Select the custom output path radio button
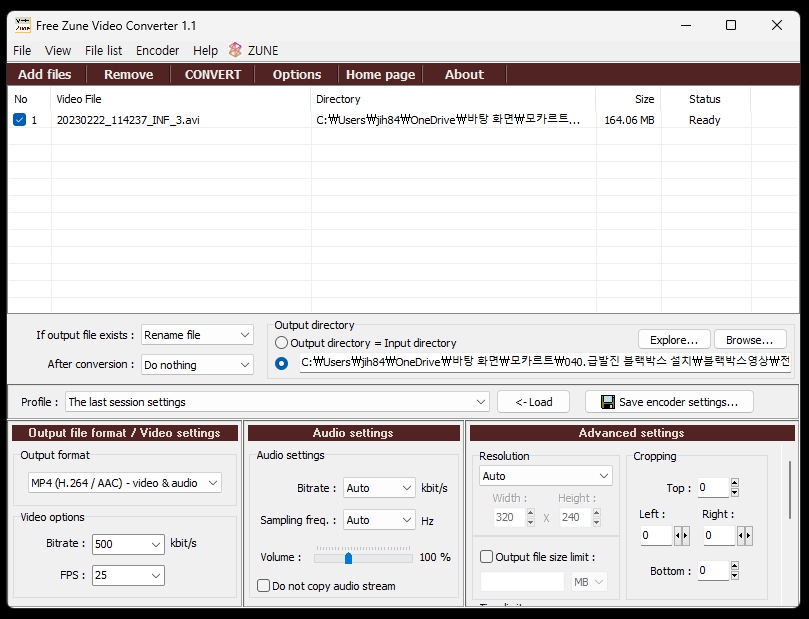The image size is (809, 619). (281, 363)
